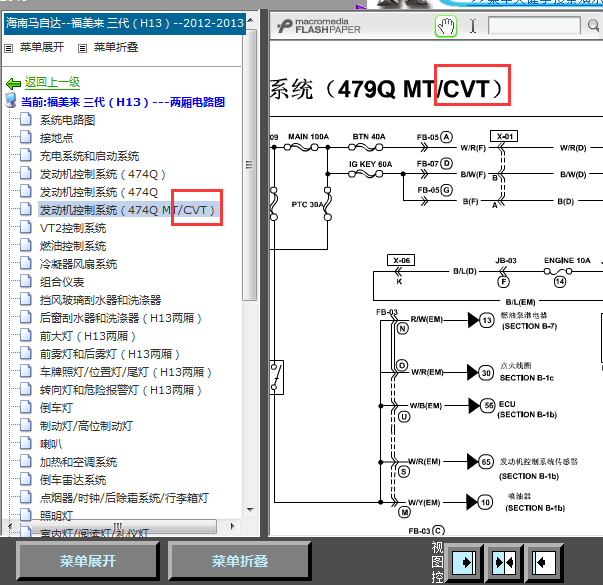The height and width of the screenshot is (585, 603).
Task: Open the 冷凝器风扇系统 entry
Action: pos(78,264)
